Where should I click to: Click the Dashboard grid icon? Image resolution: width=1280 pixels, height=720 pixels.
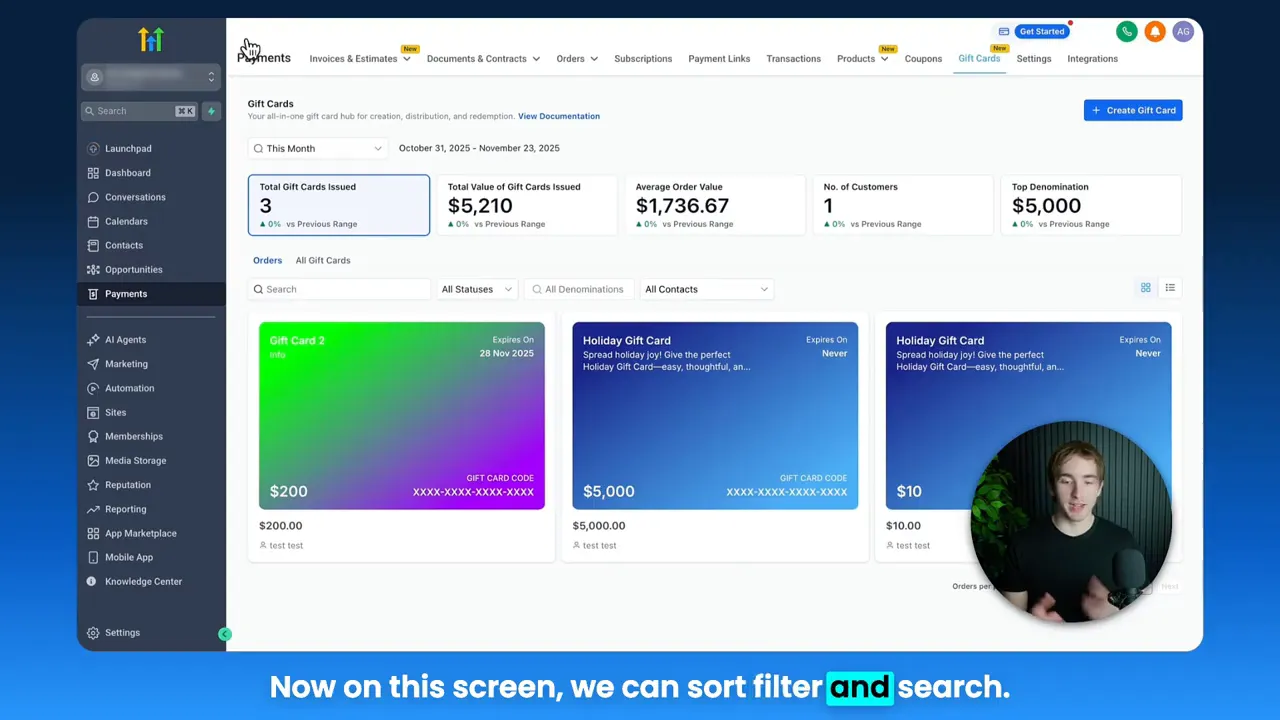click(93, 173)
